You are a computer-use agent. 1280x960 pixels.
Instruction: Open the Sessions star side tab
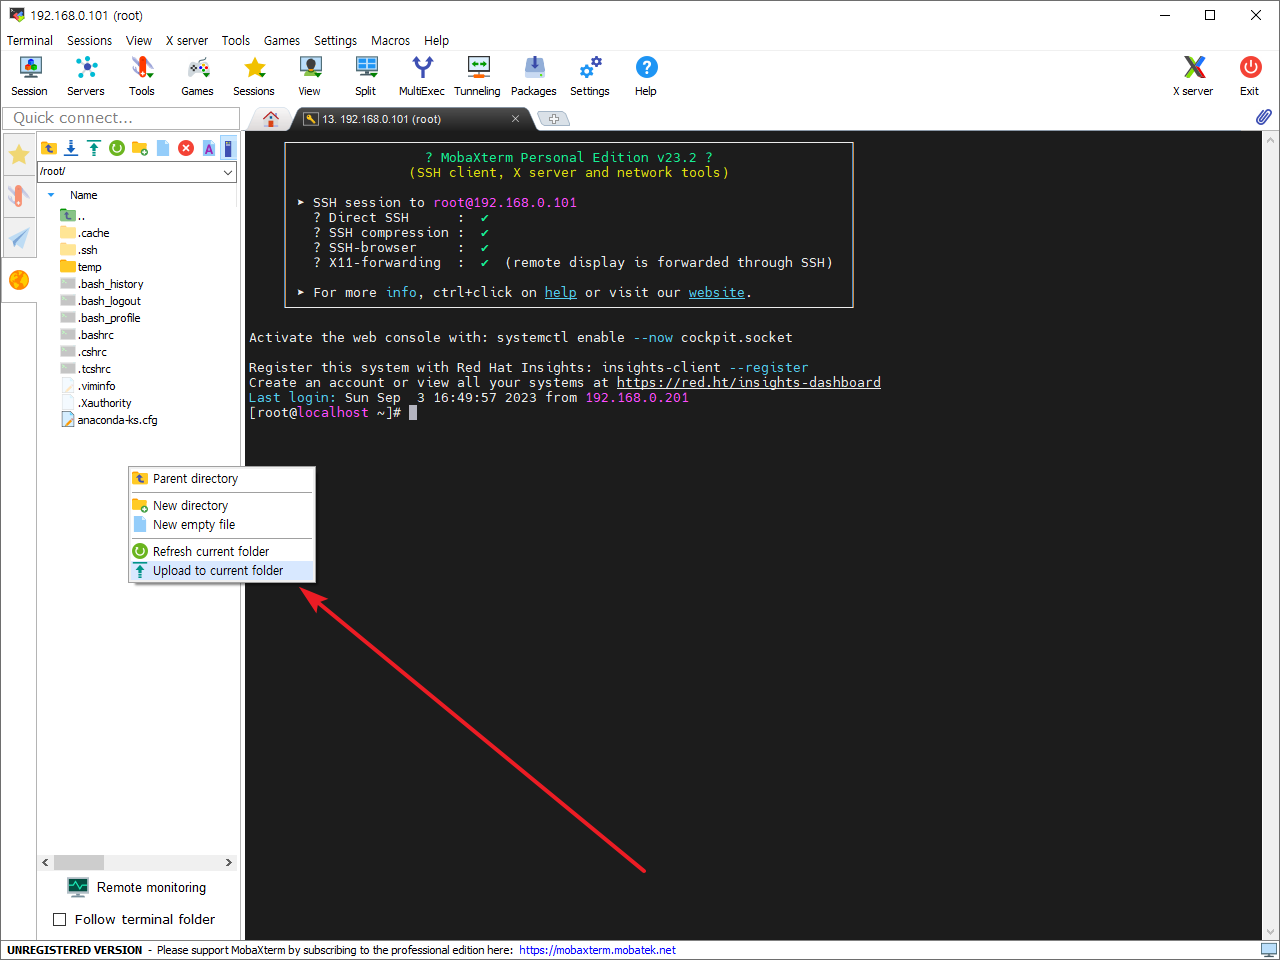(x=19, y=154)
